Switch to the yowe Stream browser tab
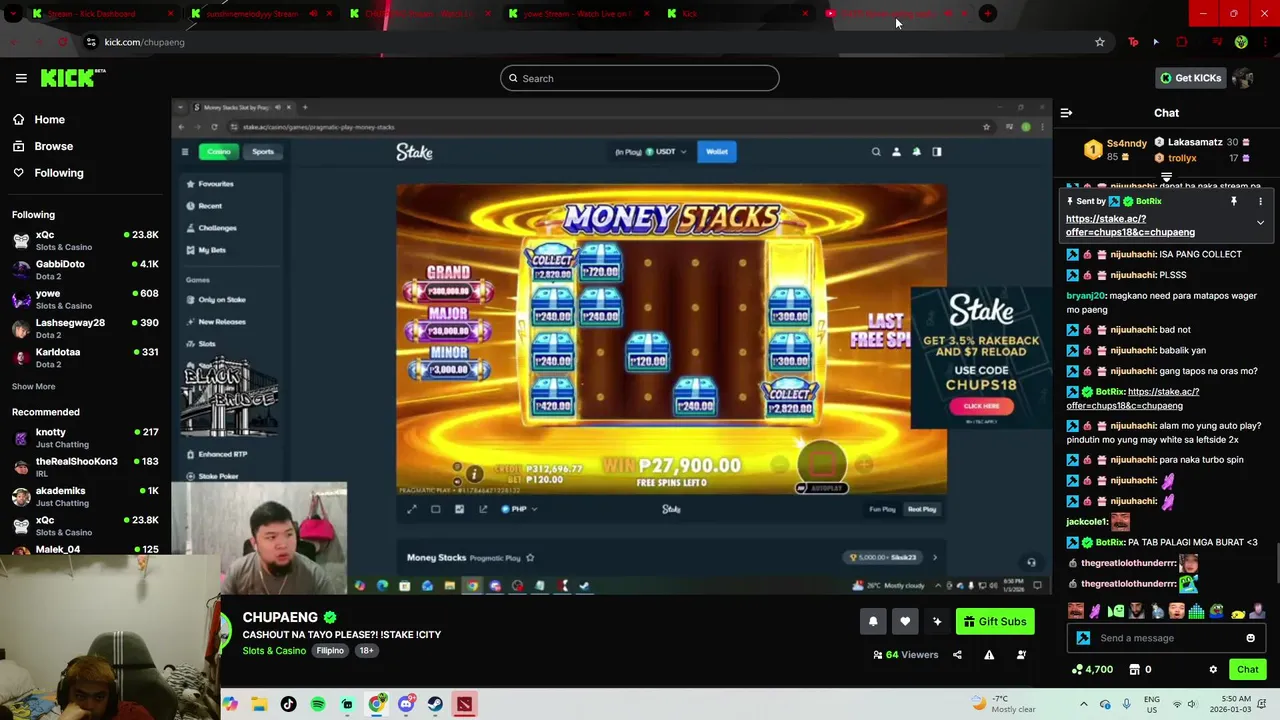The width and height of the screenshot is (1280, 720). click(x=580, y=14)
